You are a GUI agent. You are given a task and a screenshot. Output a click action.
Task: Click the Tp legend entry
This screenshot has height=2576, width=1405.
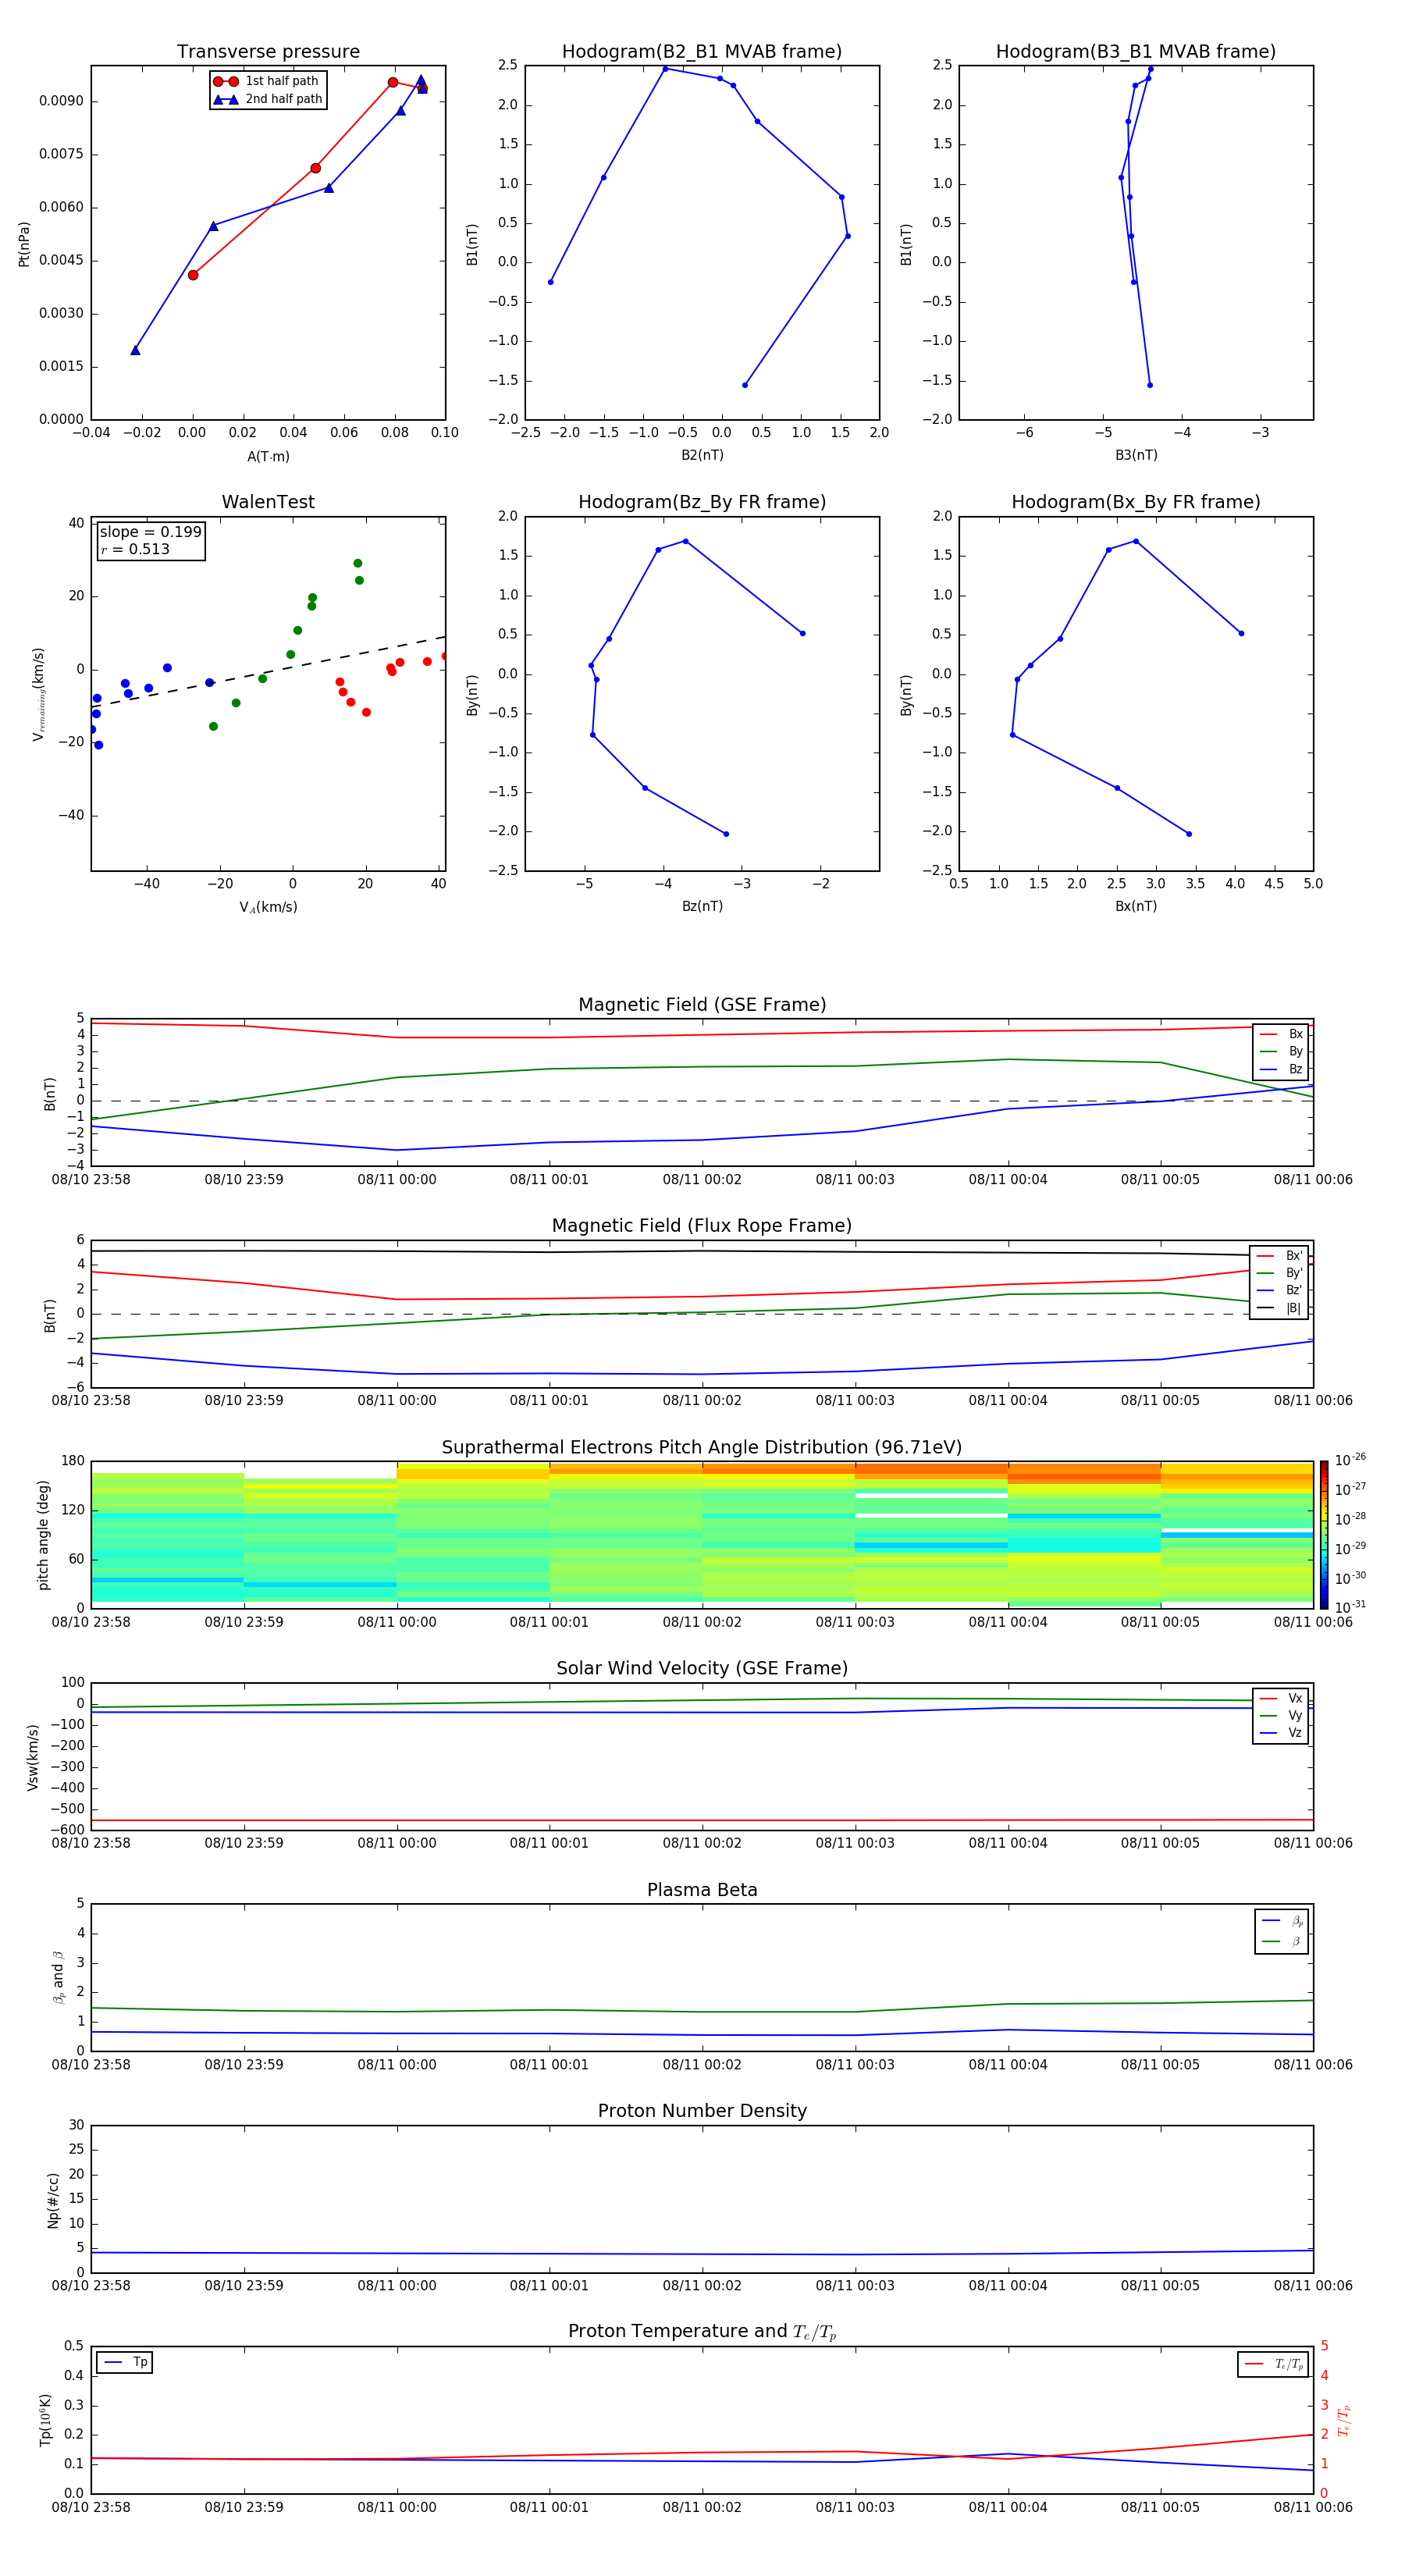pos(125,2362)
